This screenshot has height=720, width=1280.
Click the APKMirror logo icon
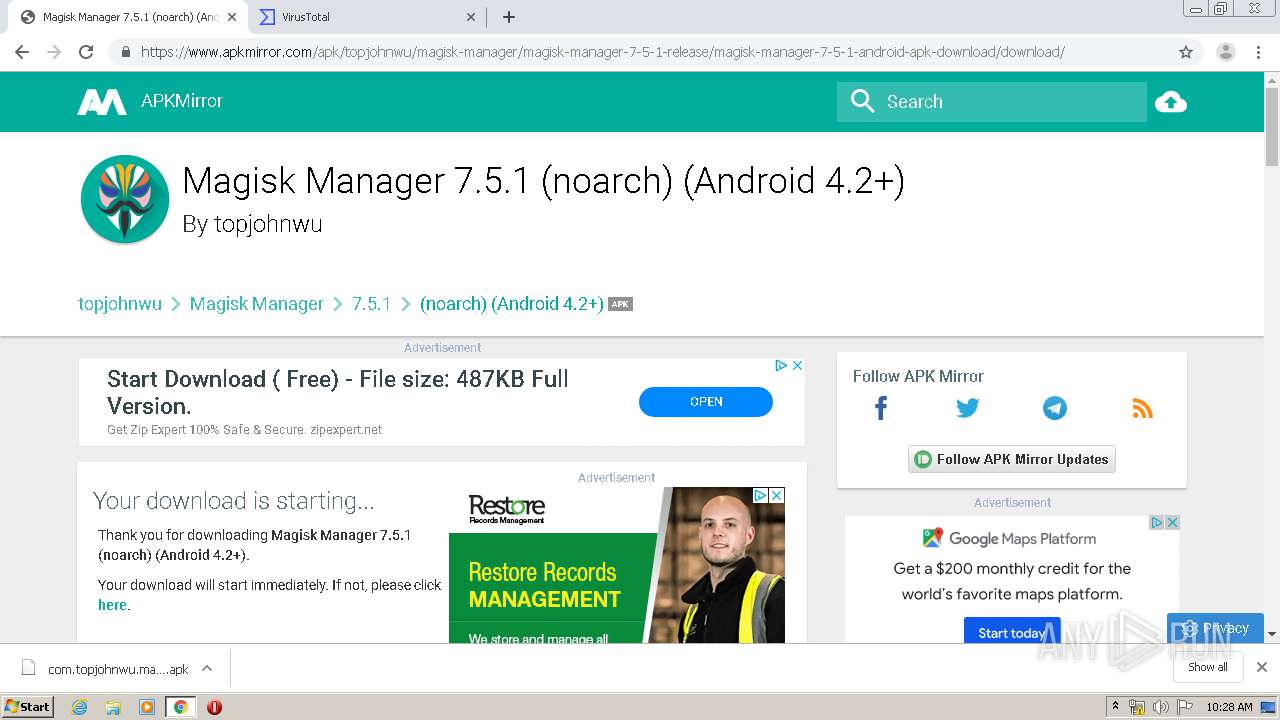102,102
